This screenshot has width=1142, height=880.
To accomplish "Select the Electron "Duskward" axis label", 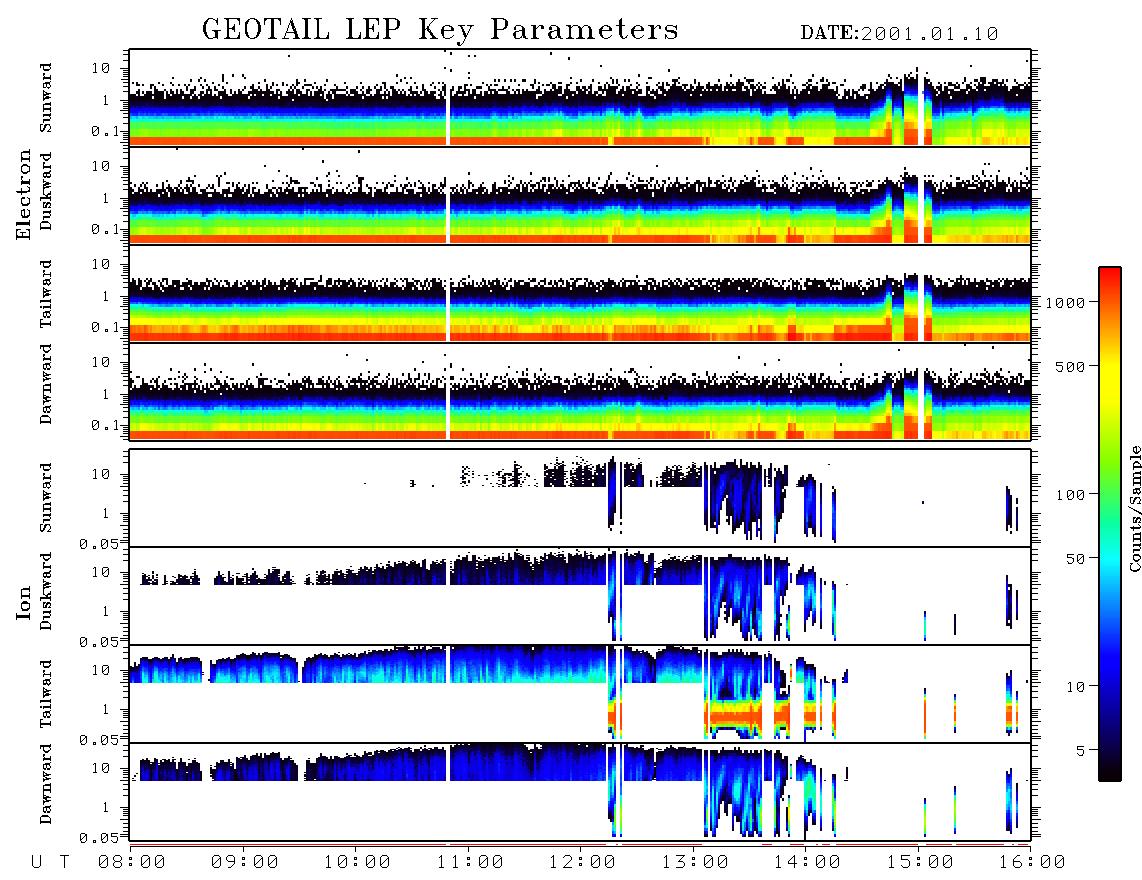I will (x=46, y=191).
